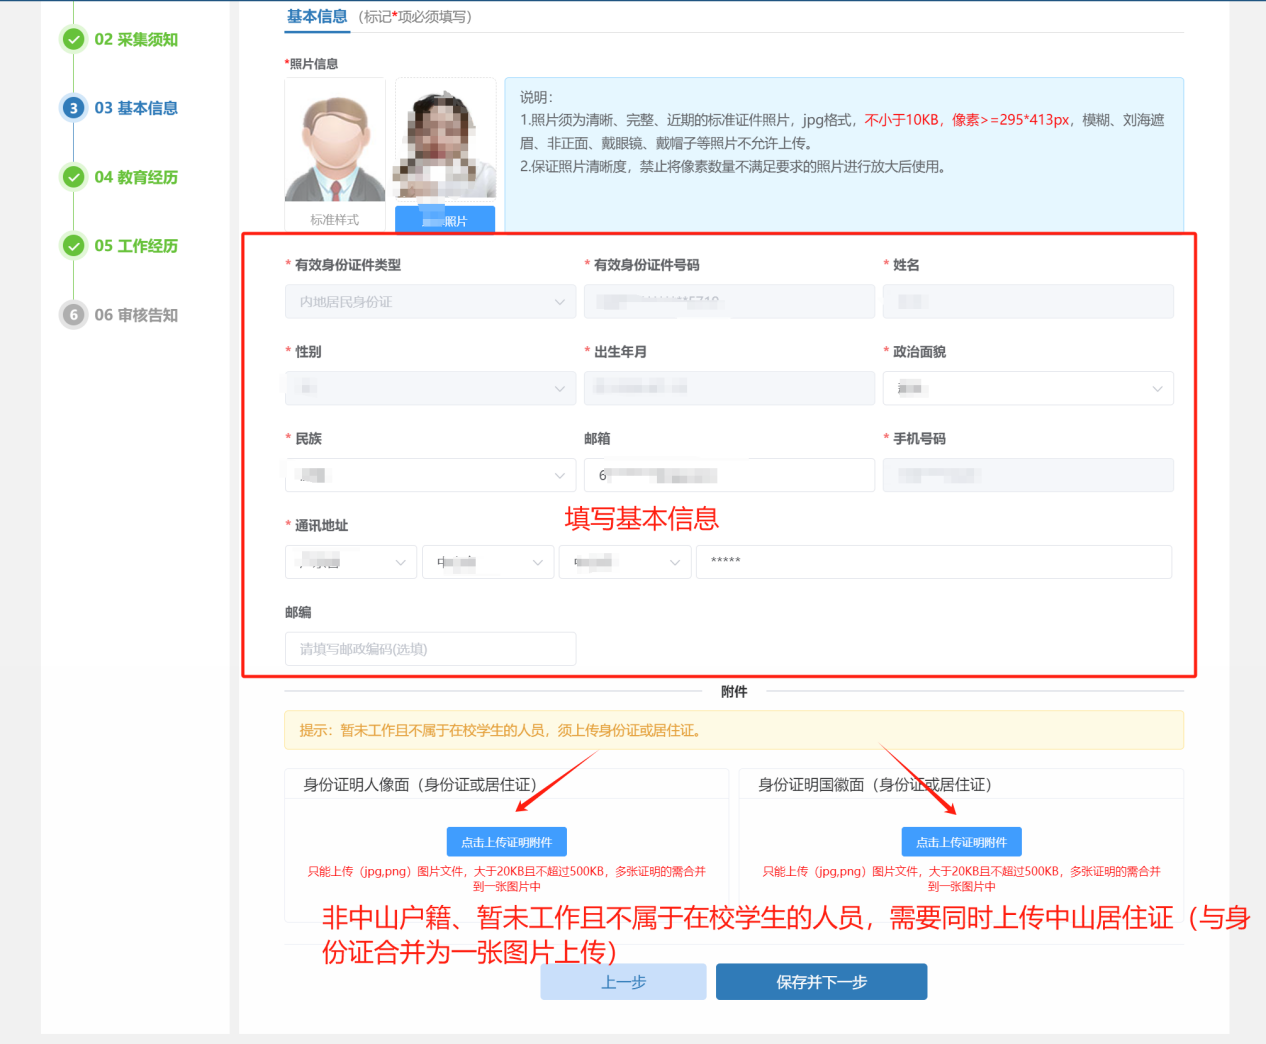Go to the 06 审核告知 step
This screenshot has height=1044, width=1266.
(x=136, y=315)
